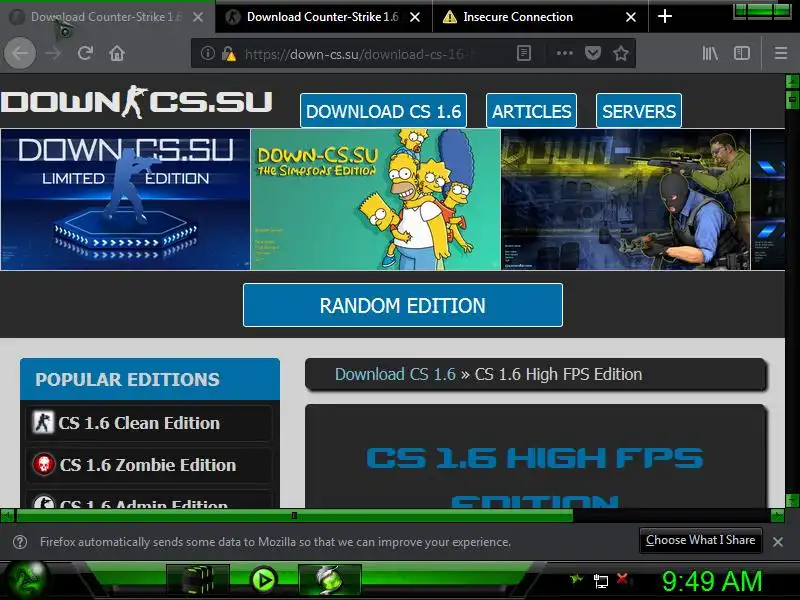Click the green star tray icon

[577, 579]
